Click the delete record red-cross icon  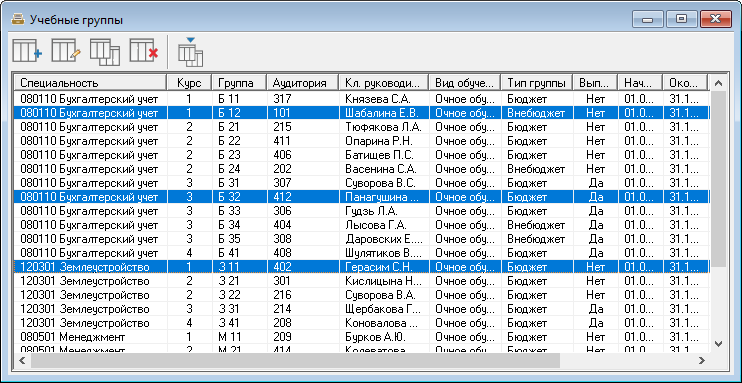click(x=144, y=51)
